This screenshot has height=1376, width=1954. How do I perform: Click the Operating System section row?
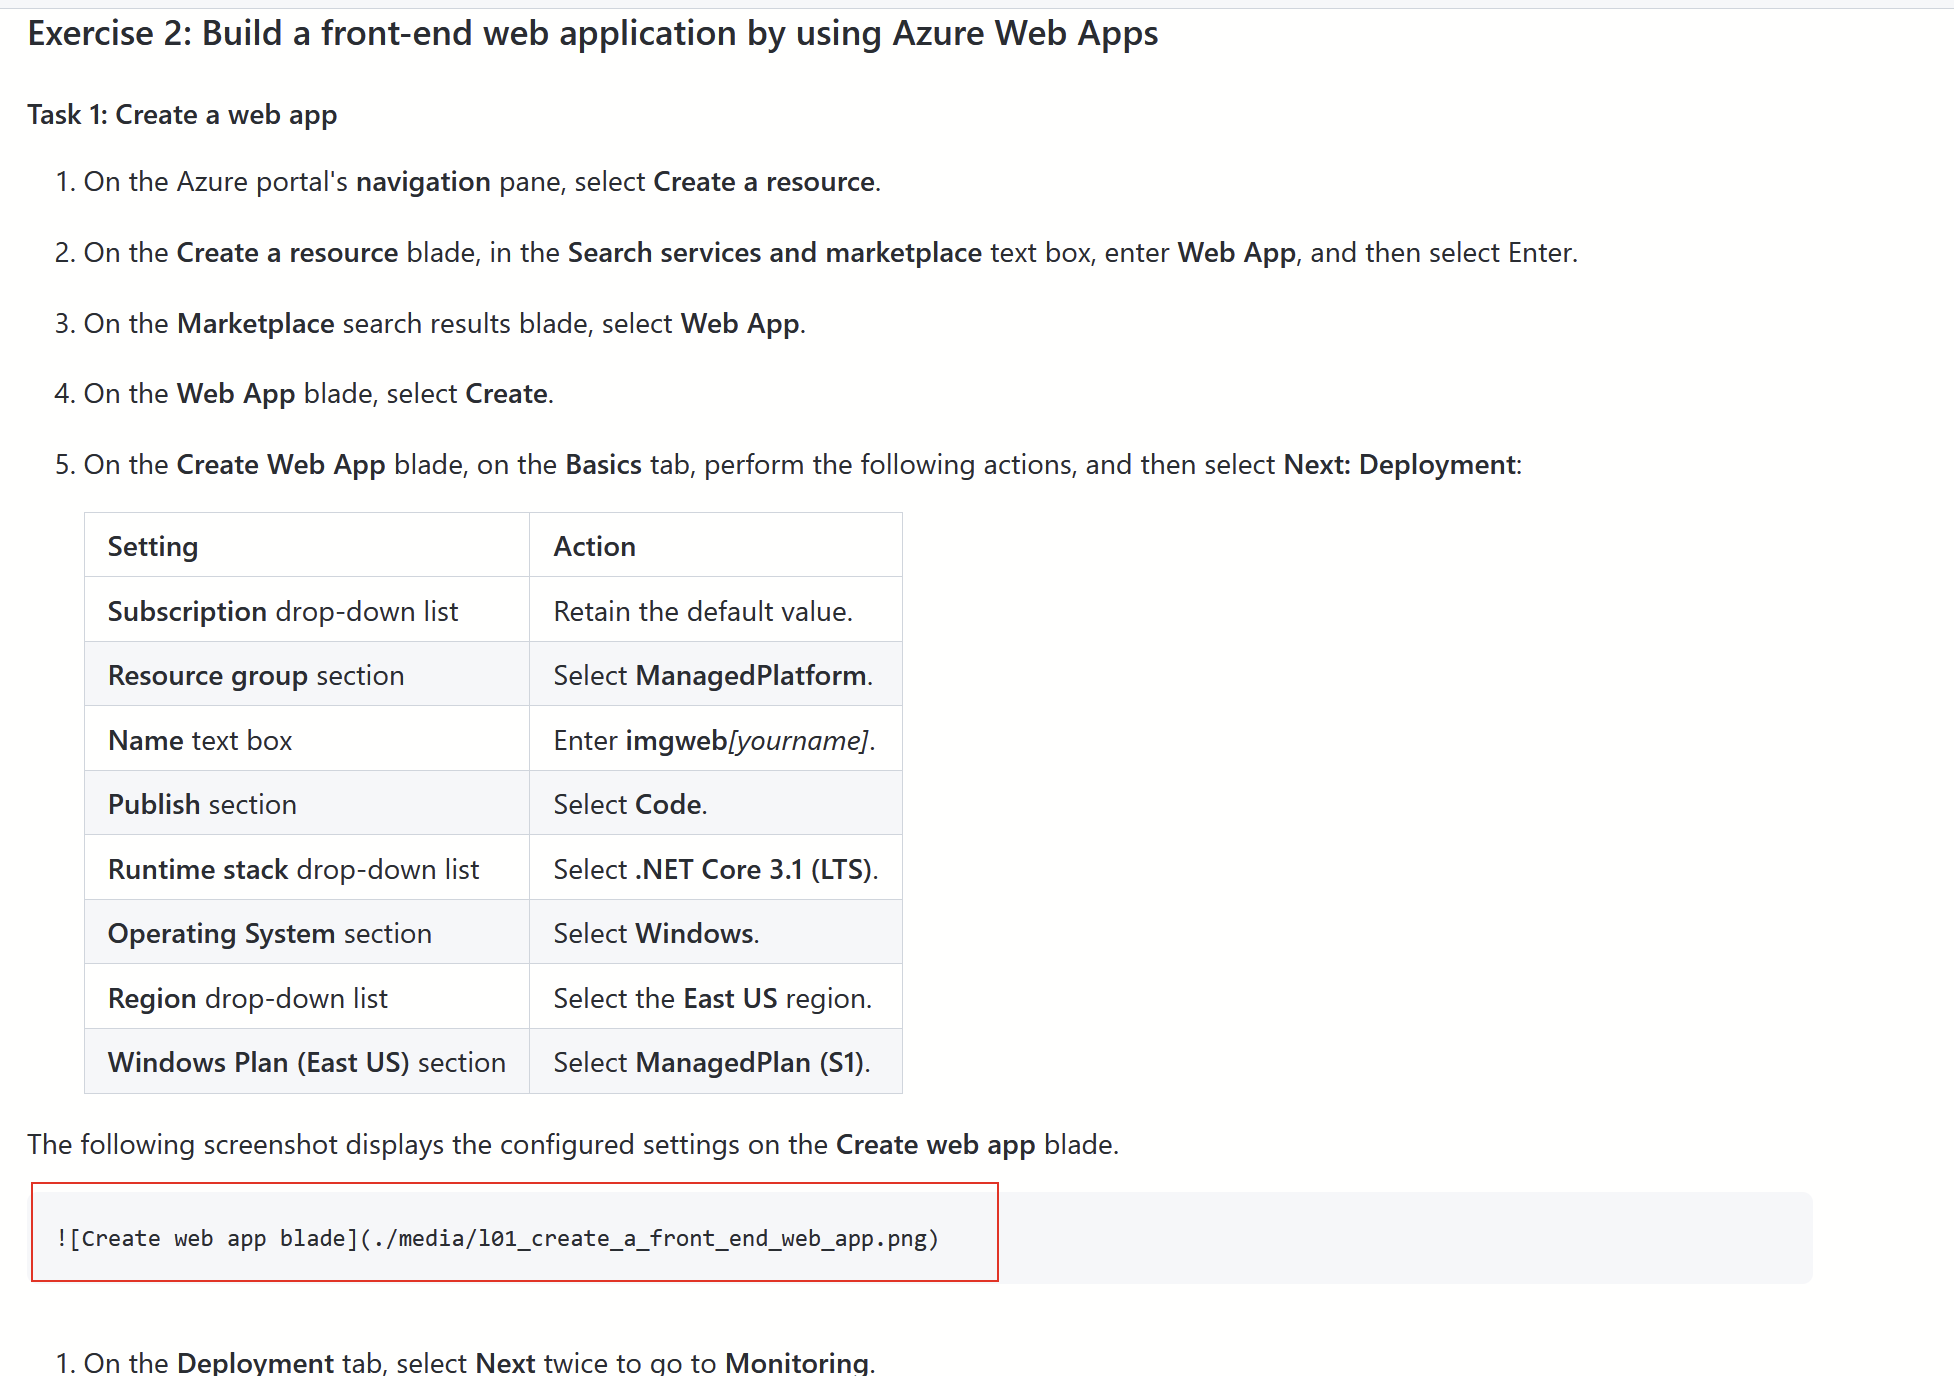269,932
